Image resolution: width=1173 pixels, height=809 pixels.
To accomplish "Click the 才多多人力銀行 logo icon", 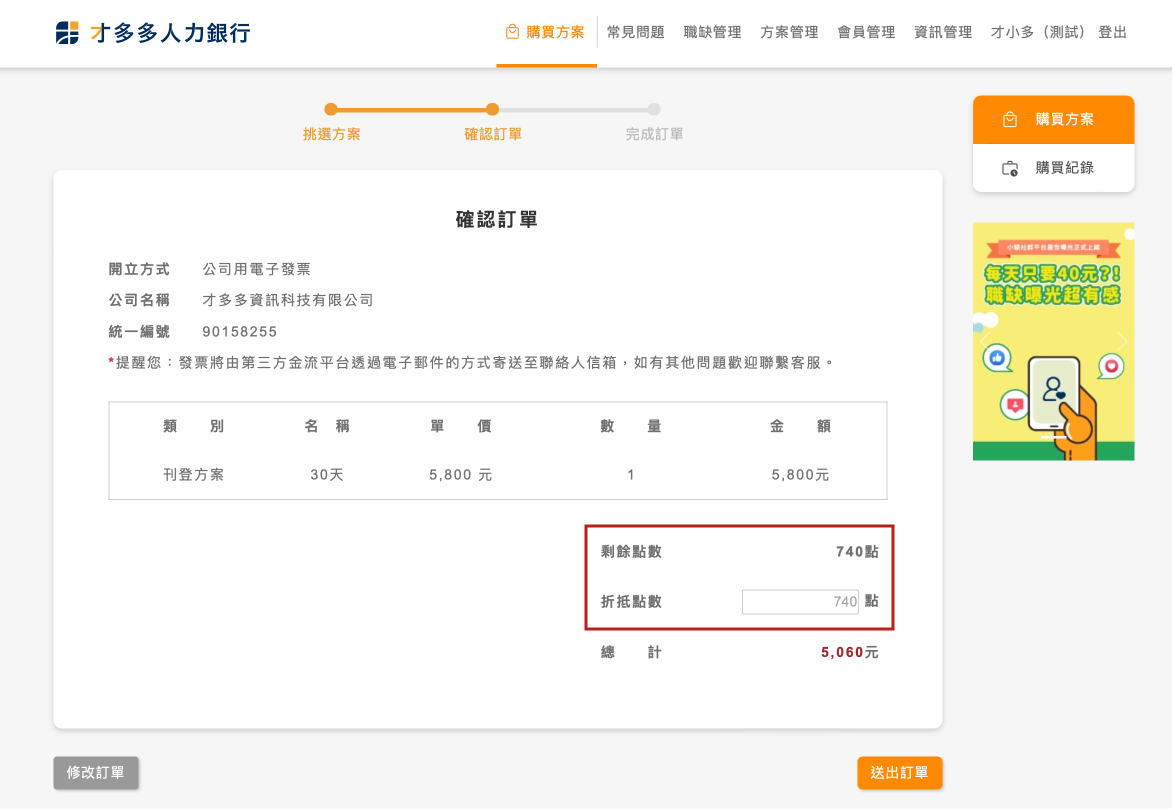I will (x=67, y=33).
